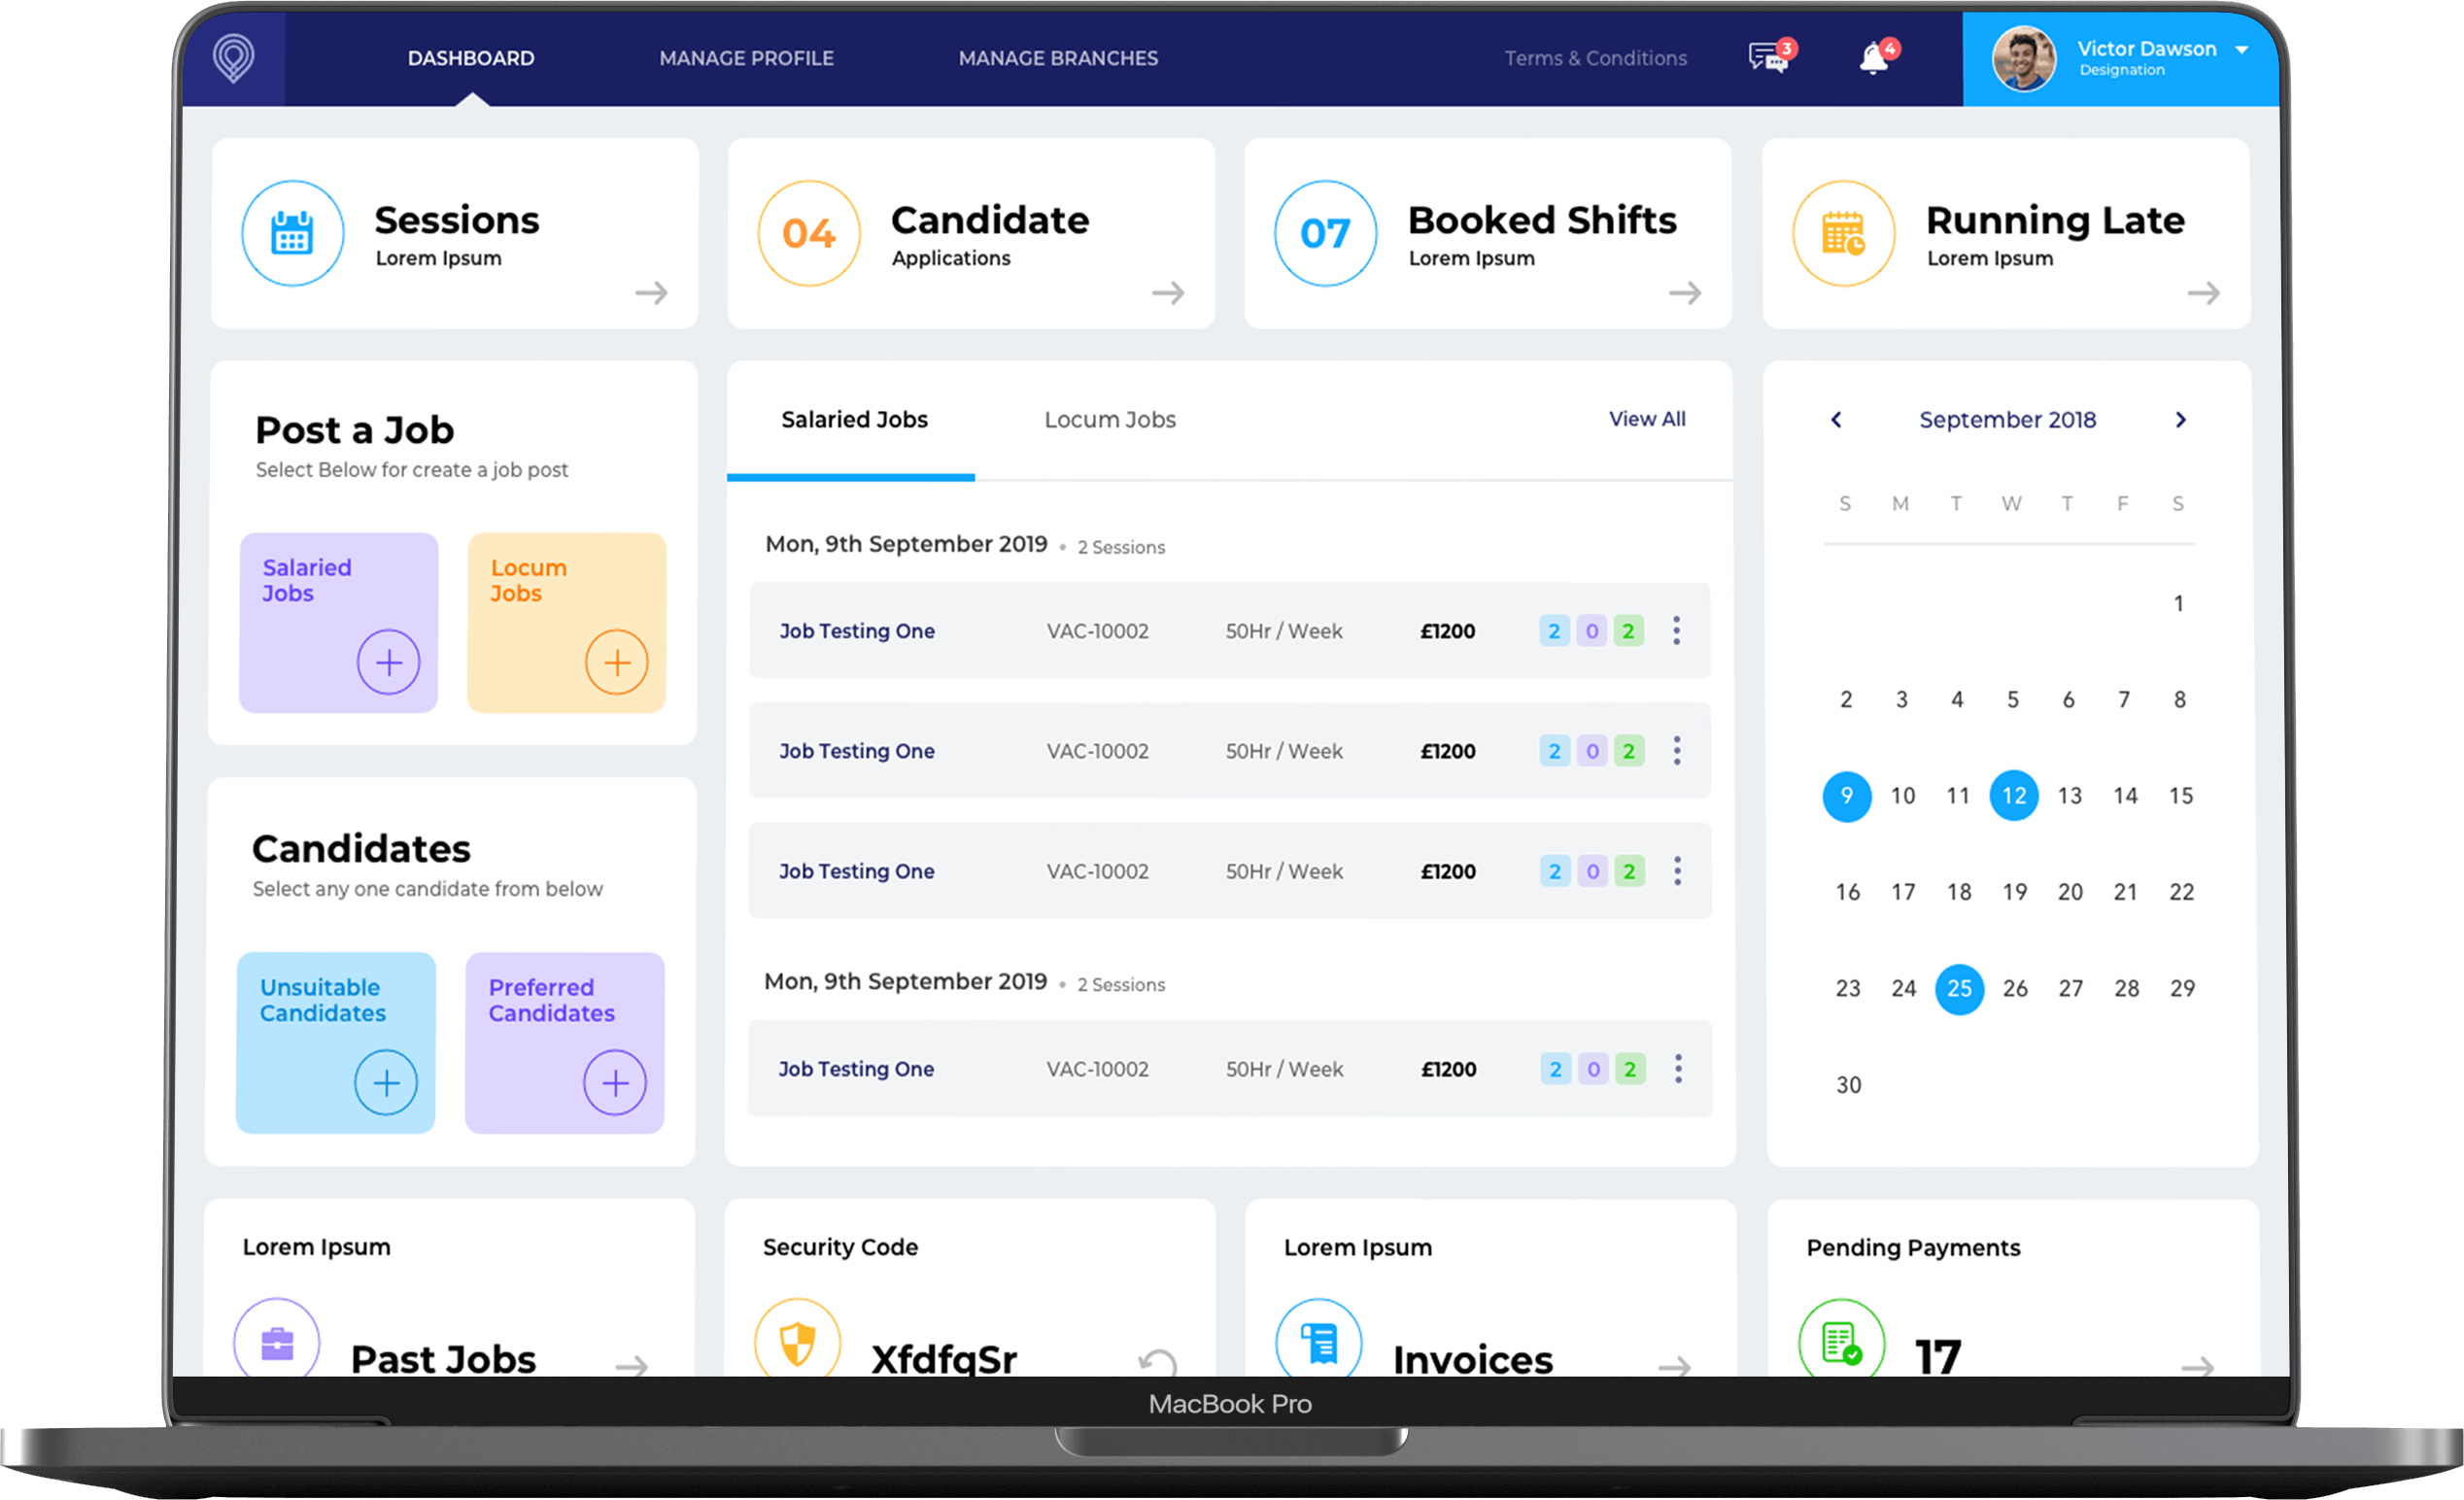Click the View All link
The width and height of the screenshot is (2464, 1500).
pos(1647,419)
